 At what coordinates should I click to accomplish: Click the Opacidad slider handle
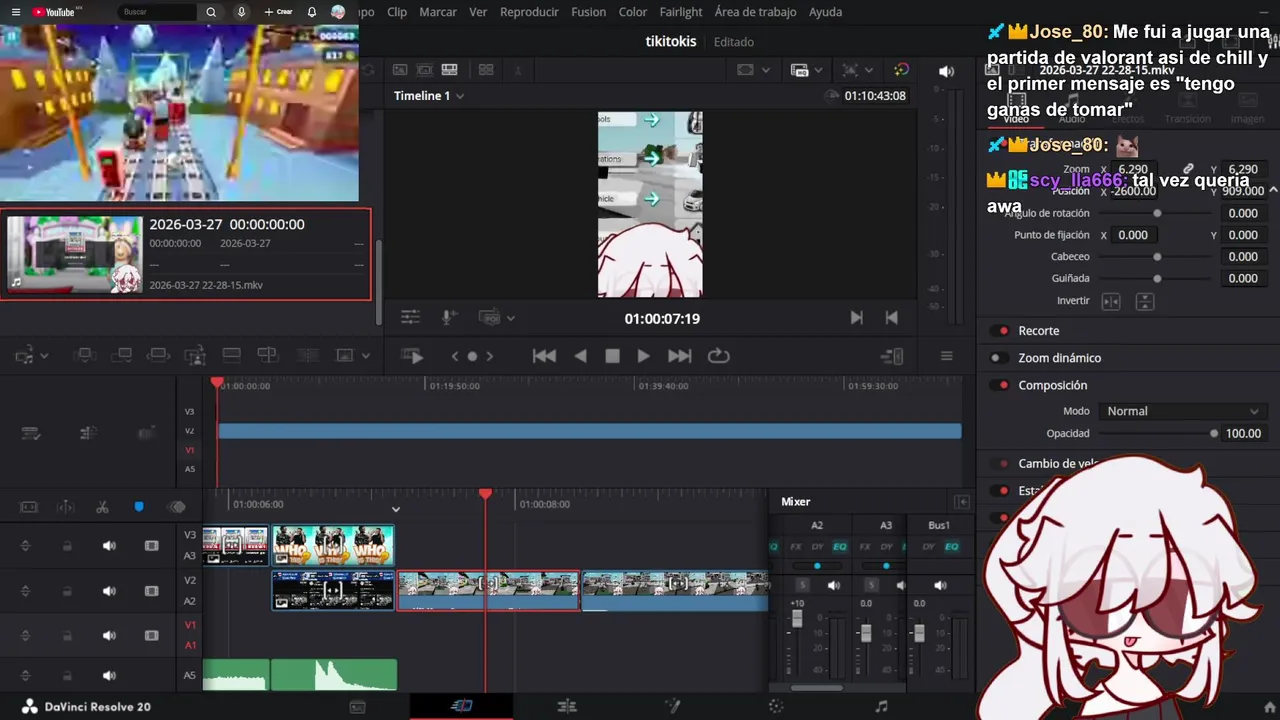(1214, 433)
